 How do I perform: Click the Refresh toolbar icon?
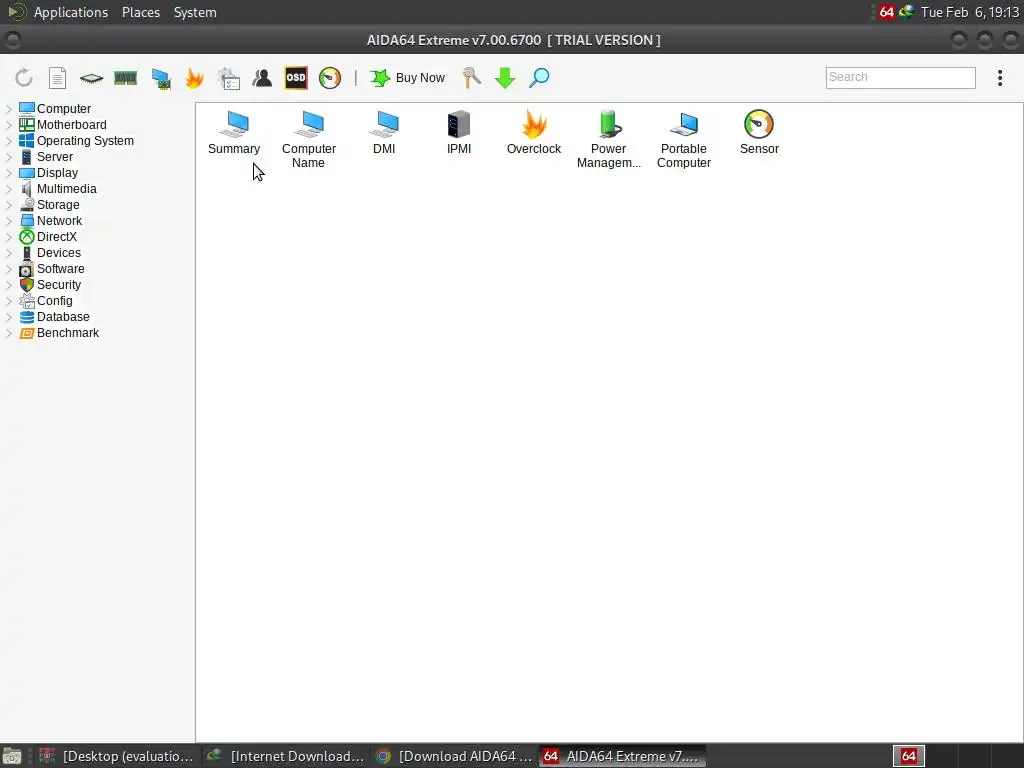click(24, 78)
